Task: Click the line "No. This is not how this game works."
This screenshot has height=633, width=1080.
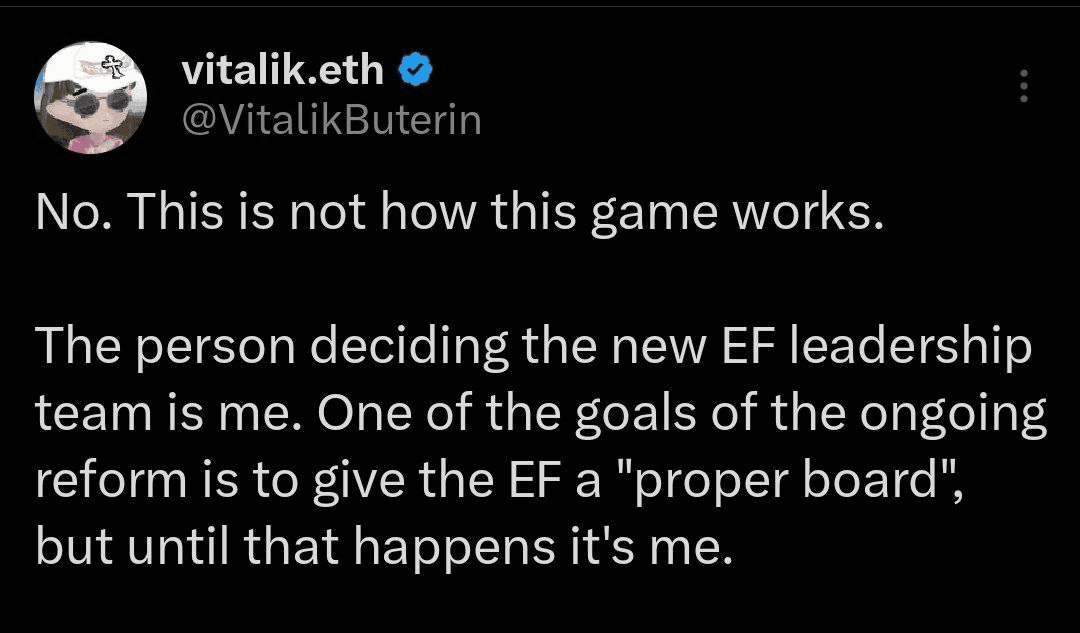Action: (x=459, y=213)
